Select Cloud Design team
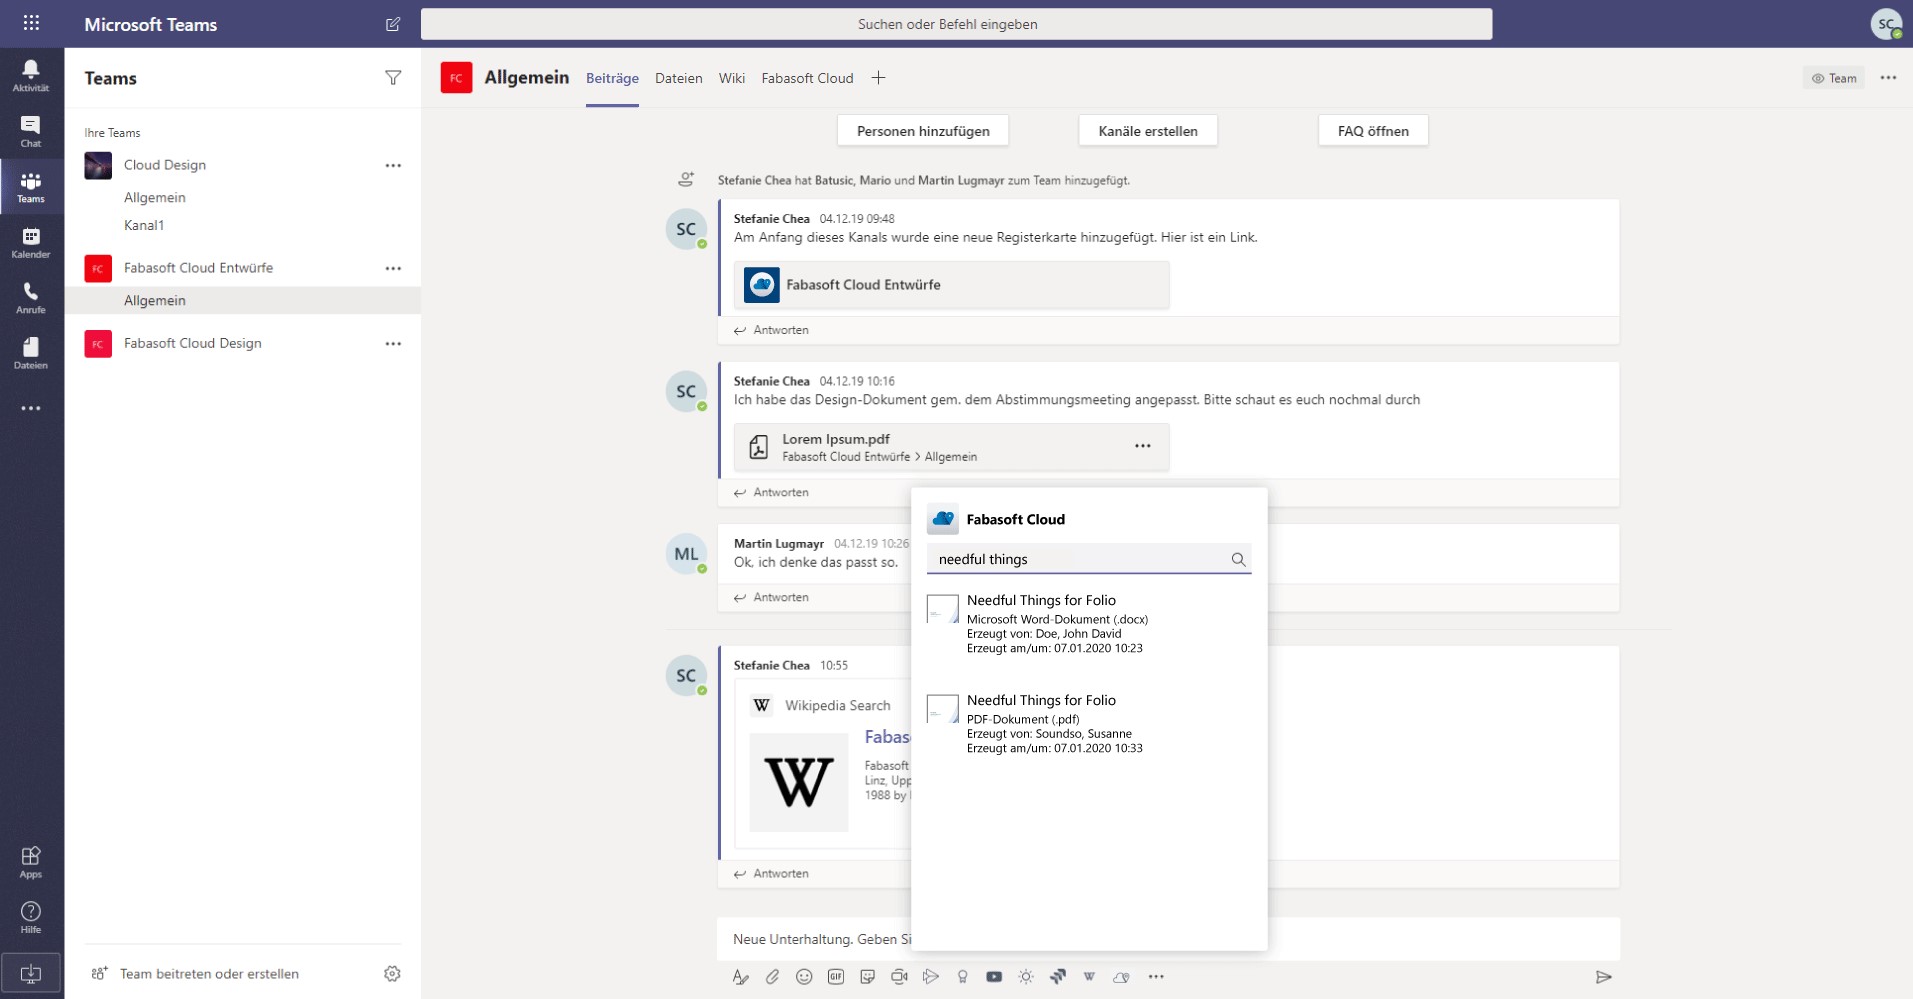The width and height of the screenshot is (1913, 999). 165,165
